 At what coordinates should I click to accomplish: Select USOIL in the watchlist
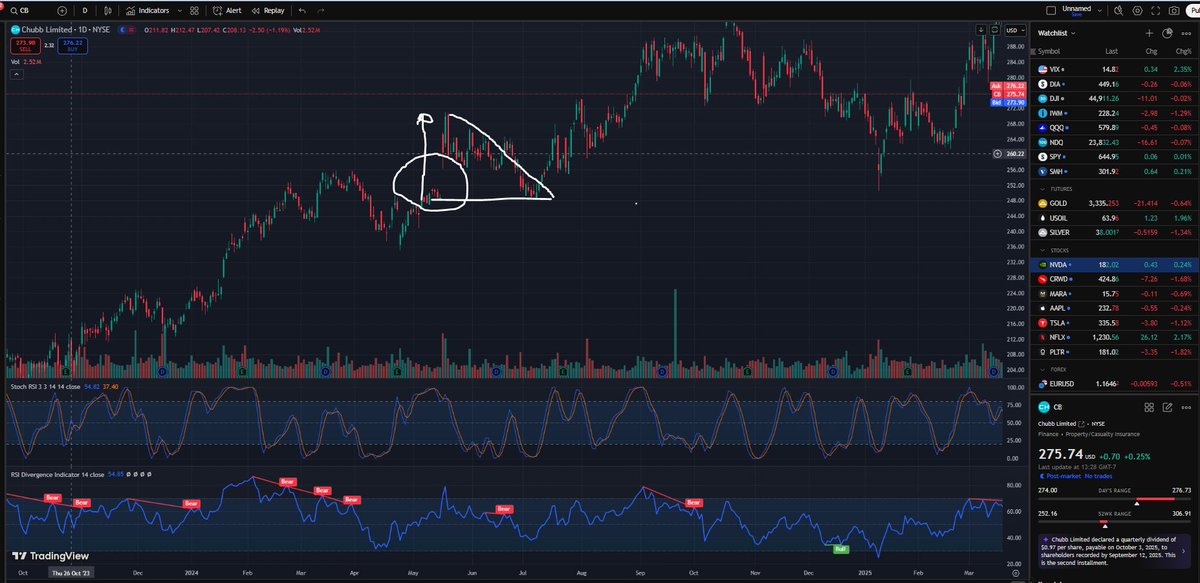pos(1115,217)
